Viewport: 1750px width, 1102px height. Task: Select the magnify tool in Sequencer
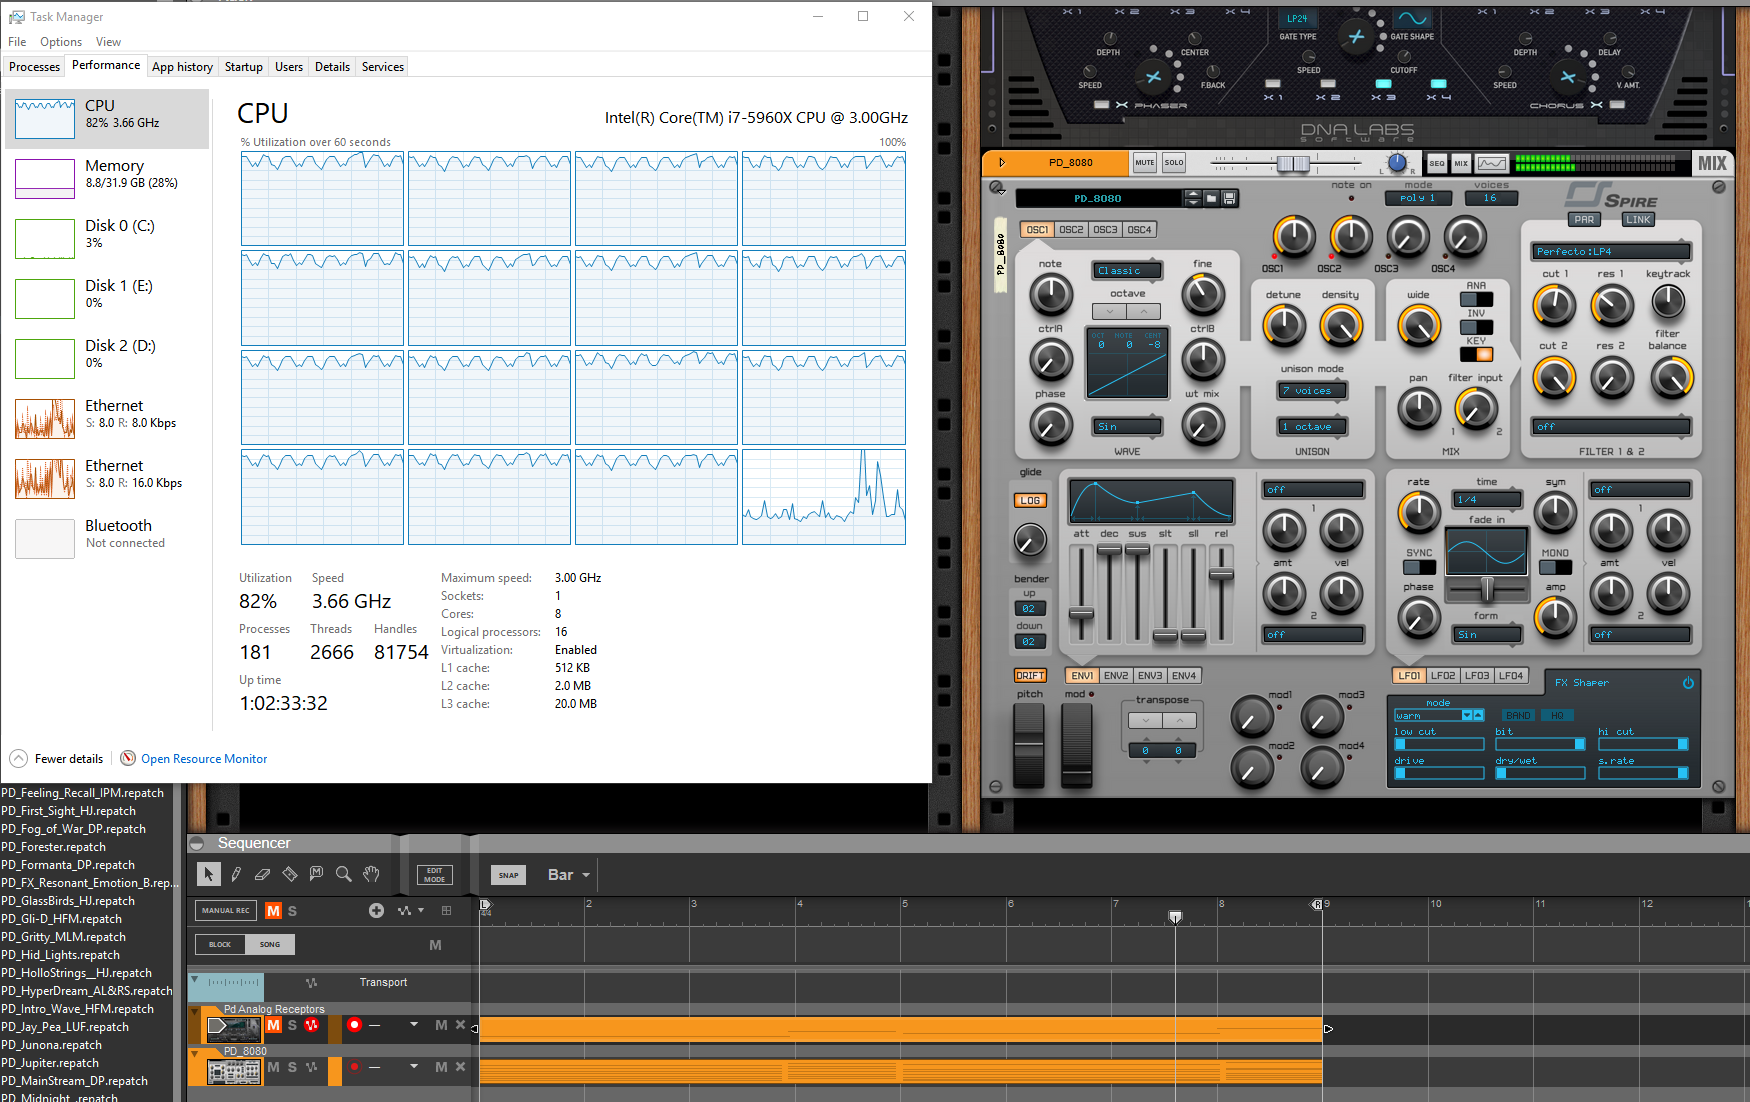(x=343, y=874)
